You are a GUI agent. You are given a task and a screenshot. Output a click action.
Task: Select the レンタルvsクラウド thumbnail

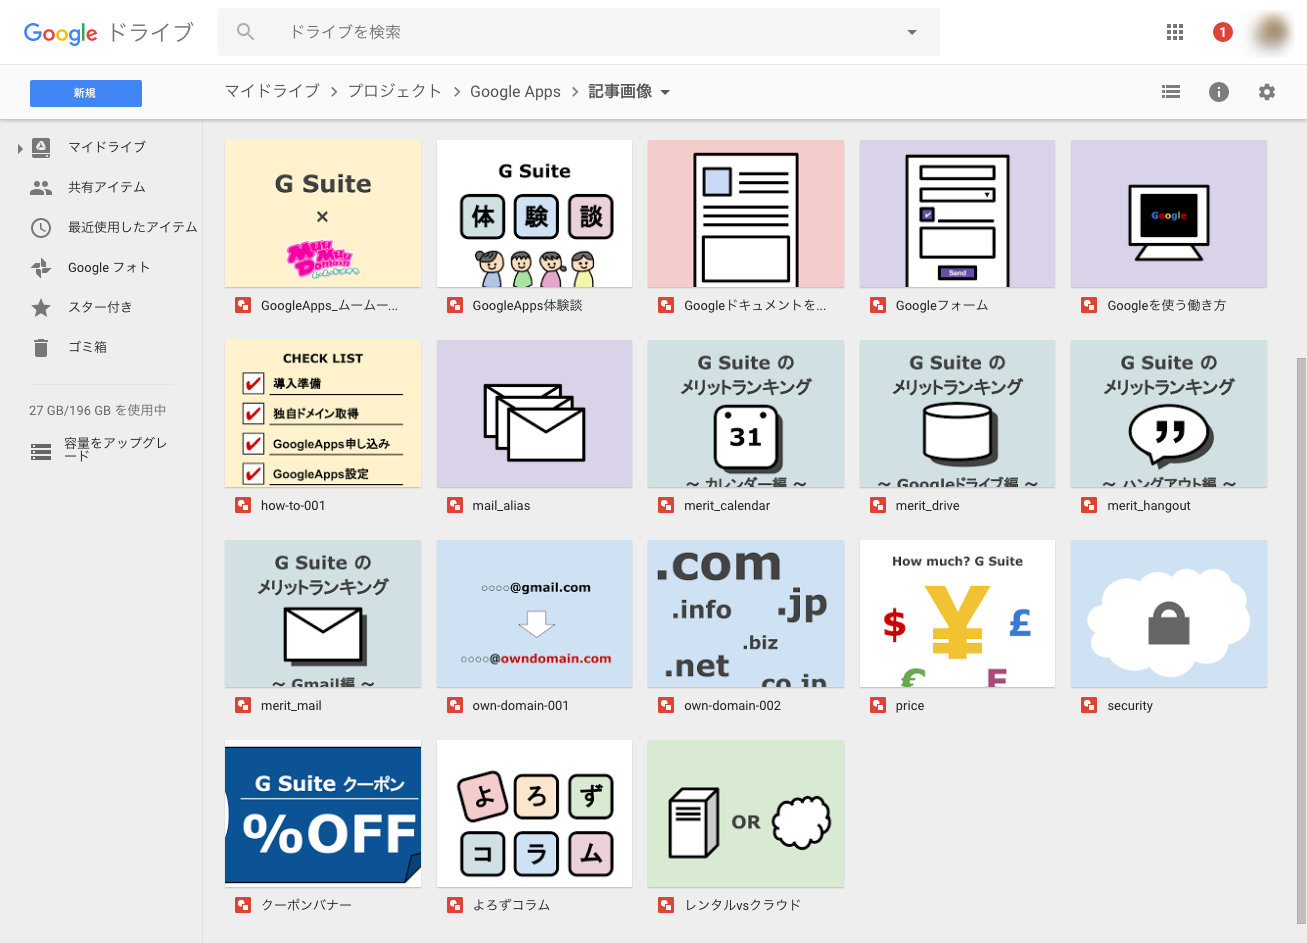(x=746, y=813)
